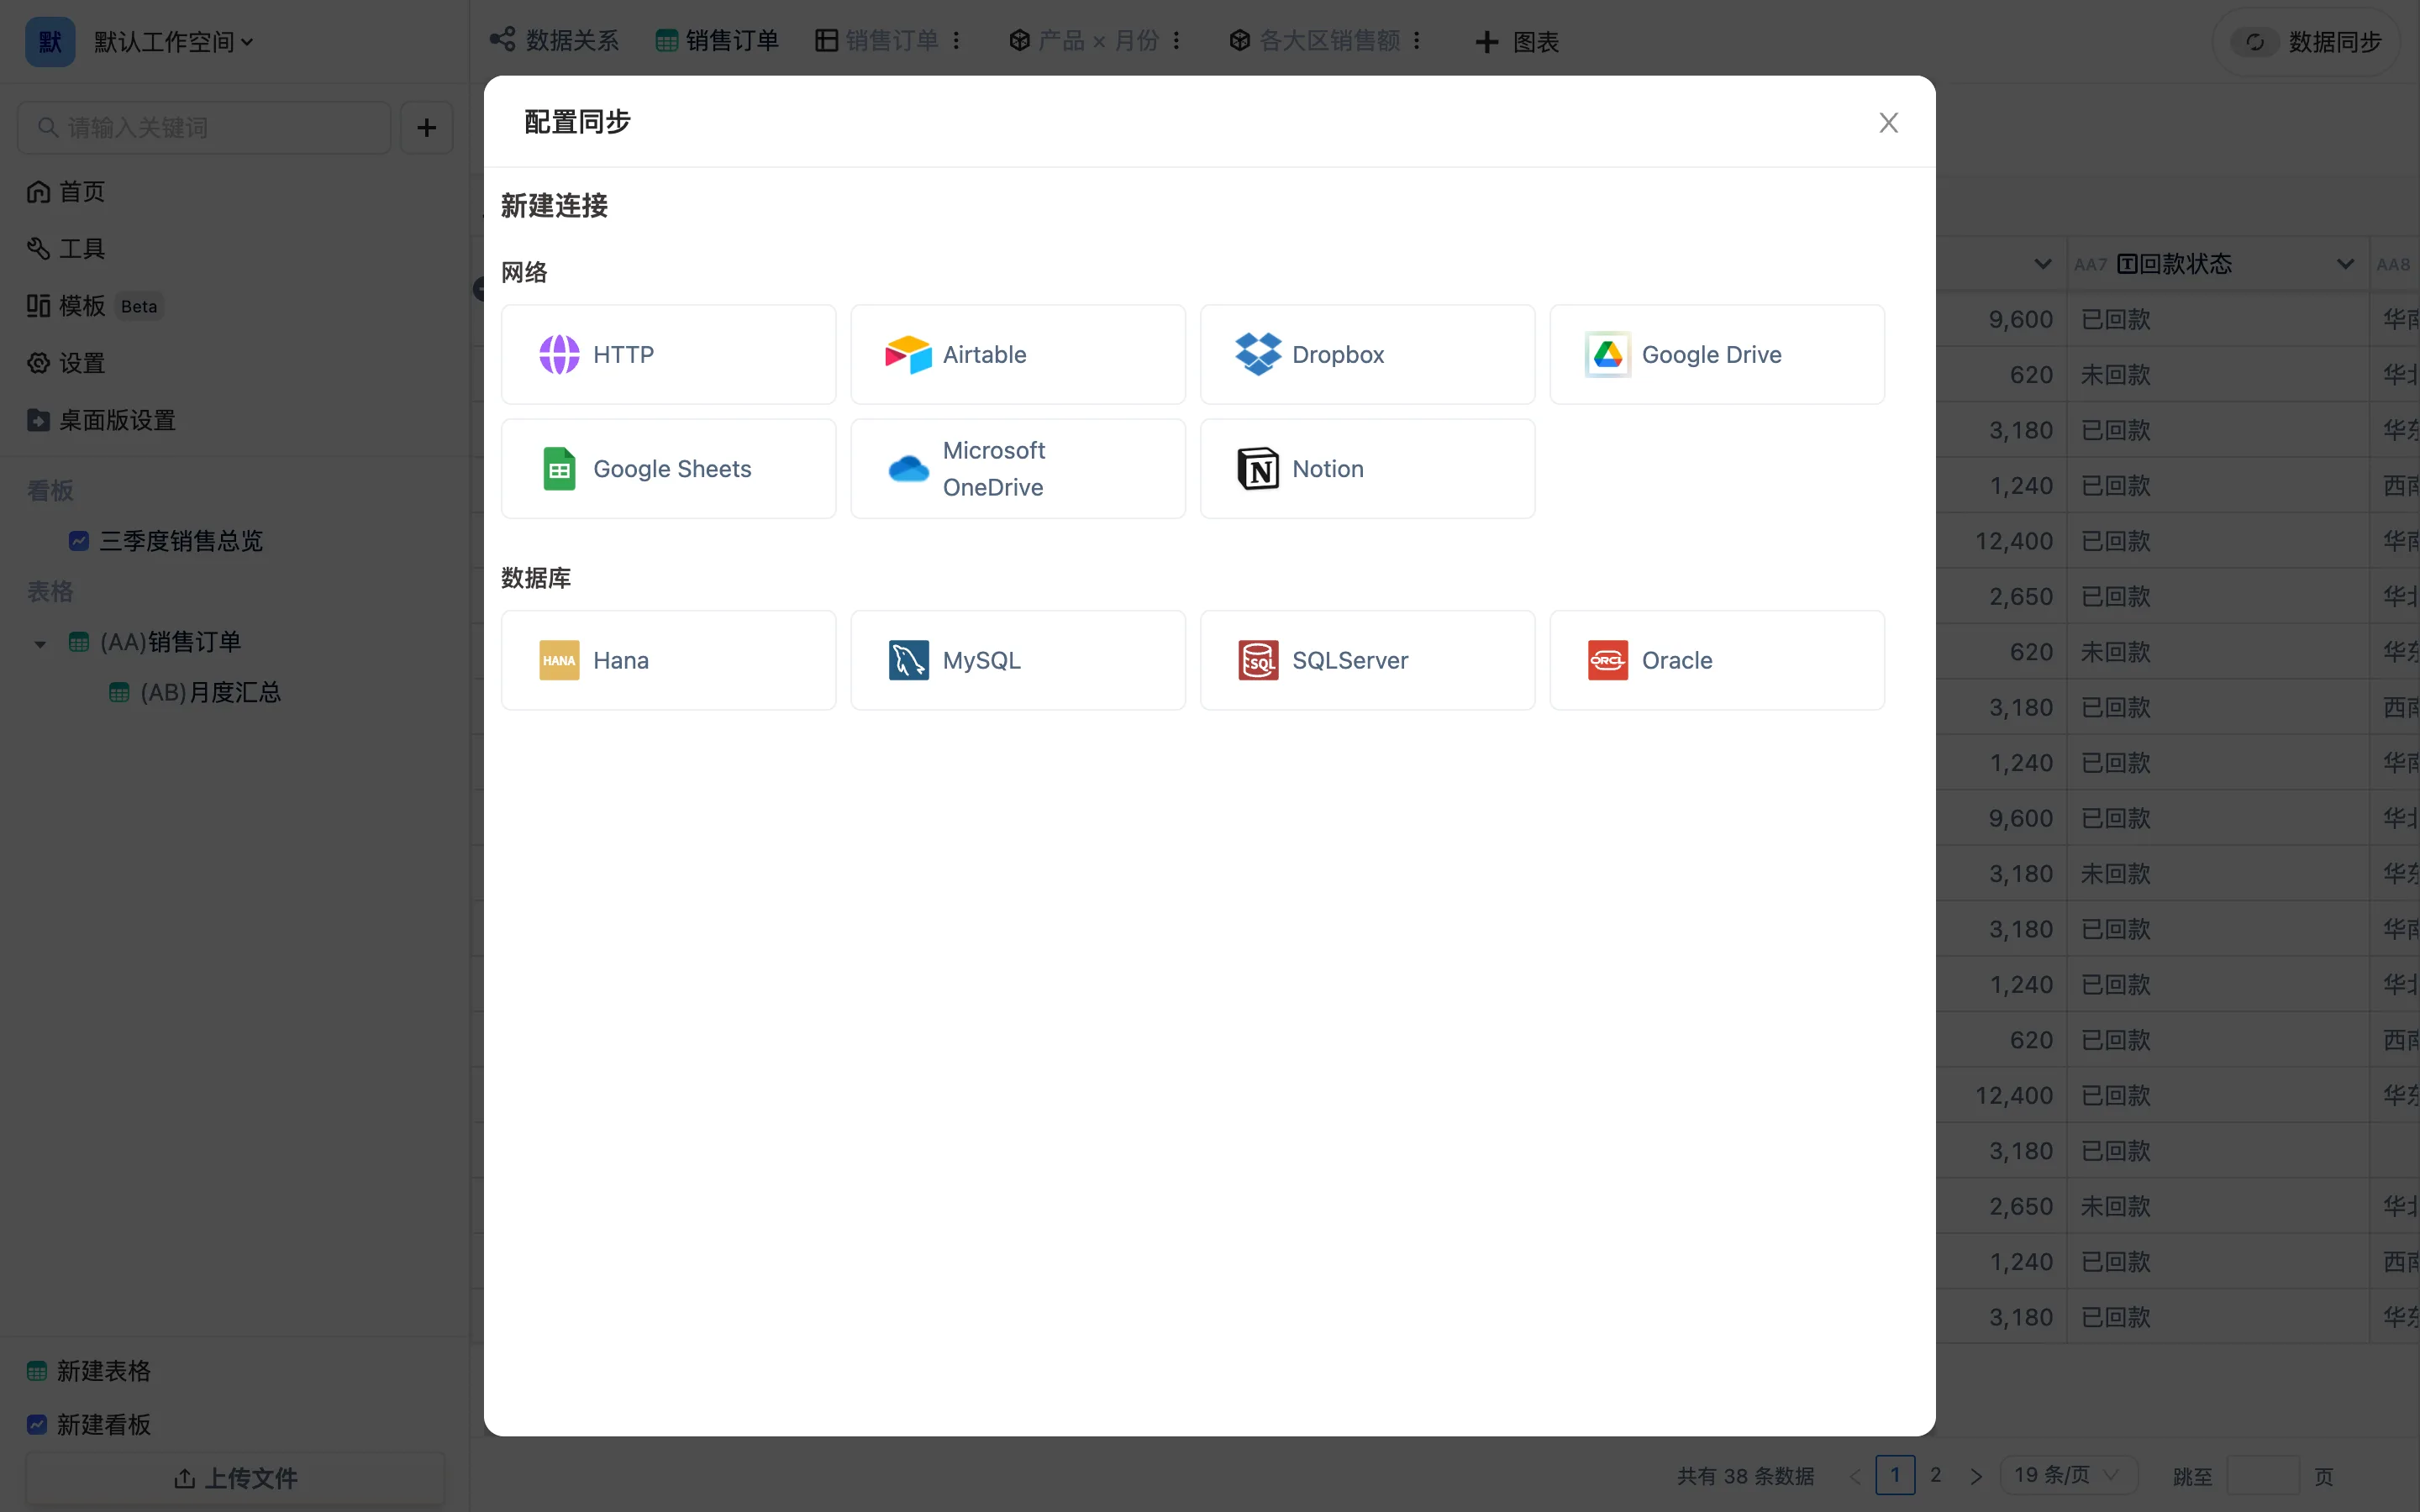Screen dimensions: 2420x1512
Task: Open the 回款状态 column dropdown
Action: pos(2345,264)
